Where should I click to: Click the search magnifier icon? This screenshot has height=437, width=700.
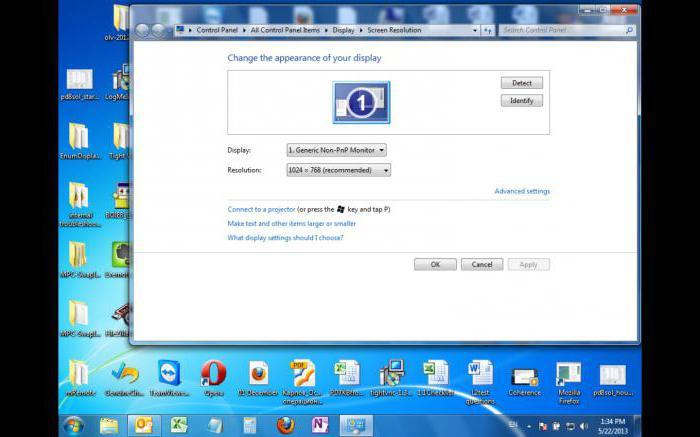pos(629,30)
